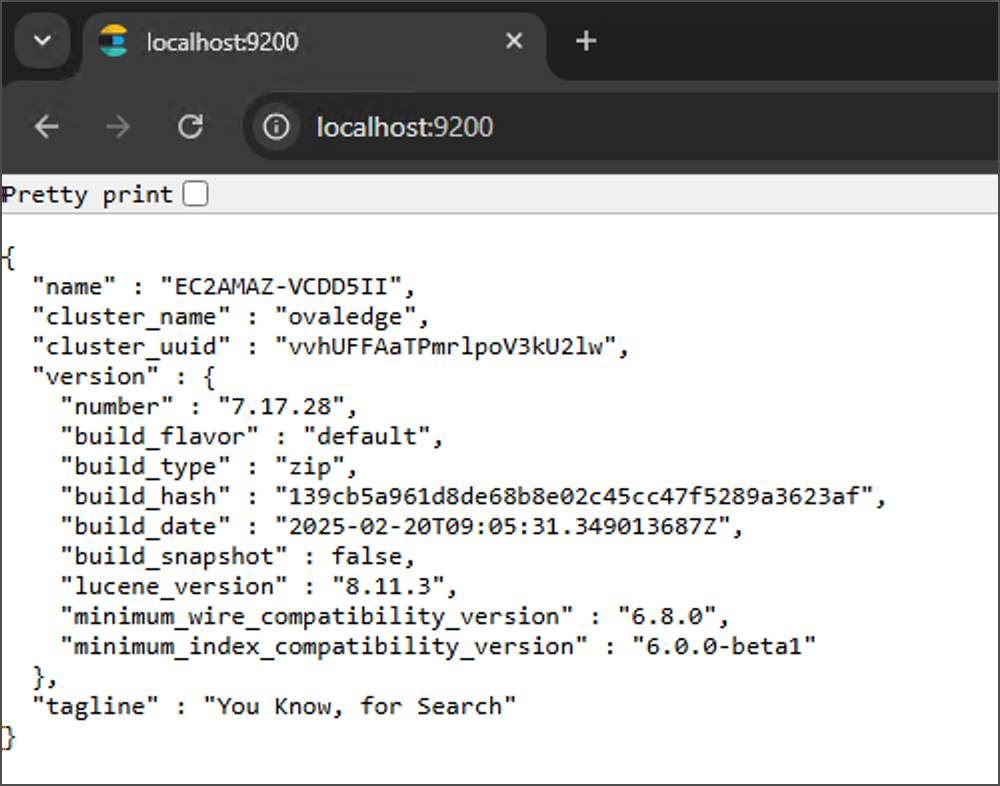Click the name value EC2AMAZ-VCDD5II
1000x786 pixels.
click(x=286, y=287)
